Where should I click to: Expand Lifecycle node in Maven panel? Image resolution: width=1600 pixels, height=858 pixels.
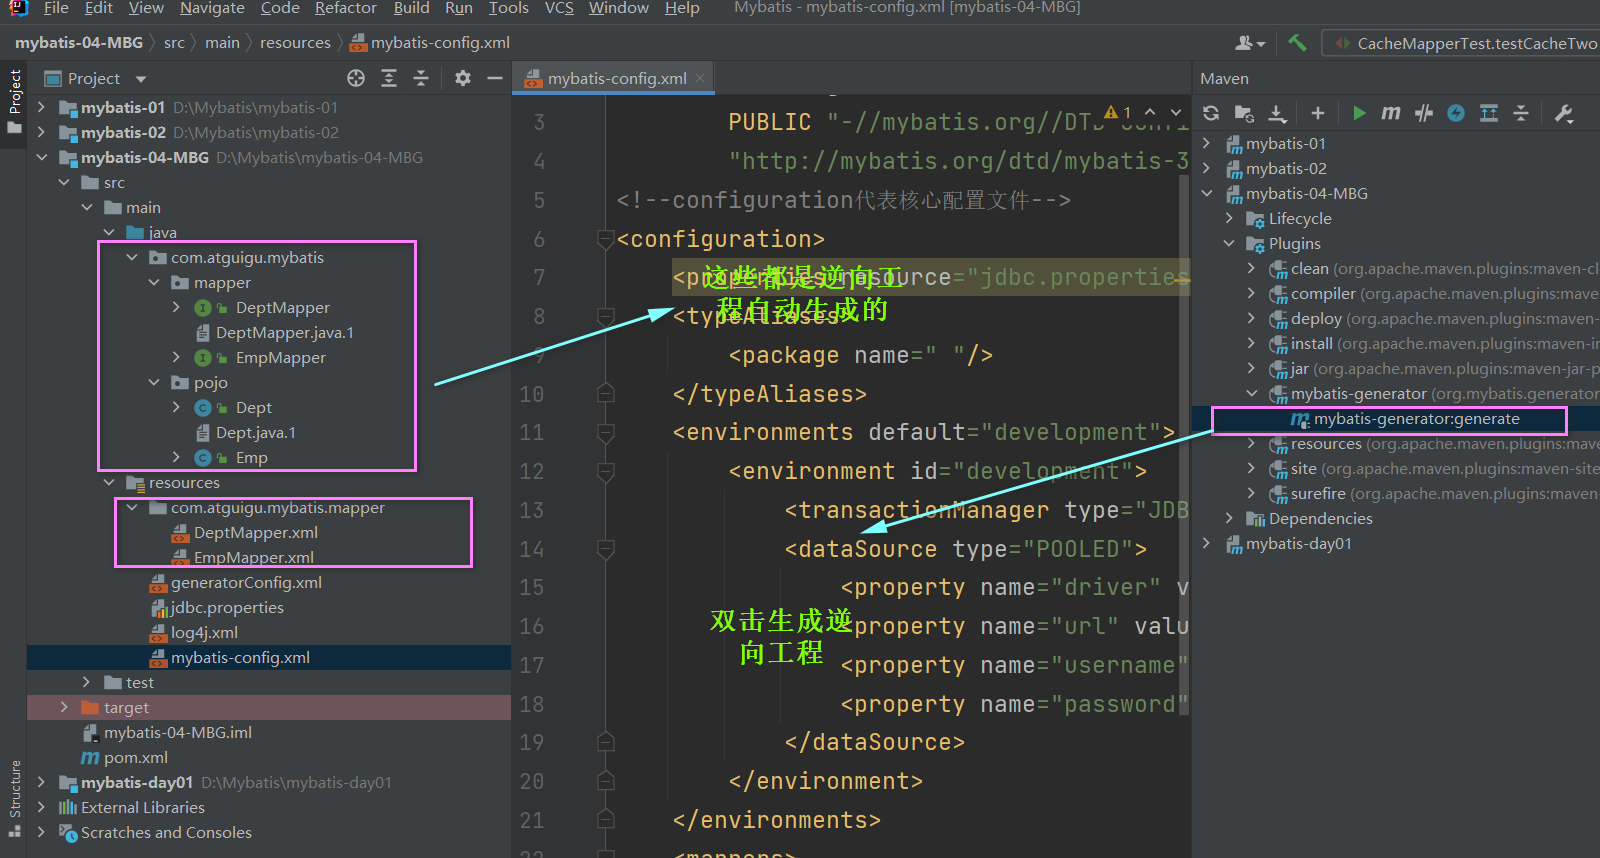click(1229, 218)
